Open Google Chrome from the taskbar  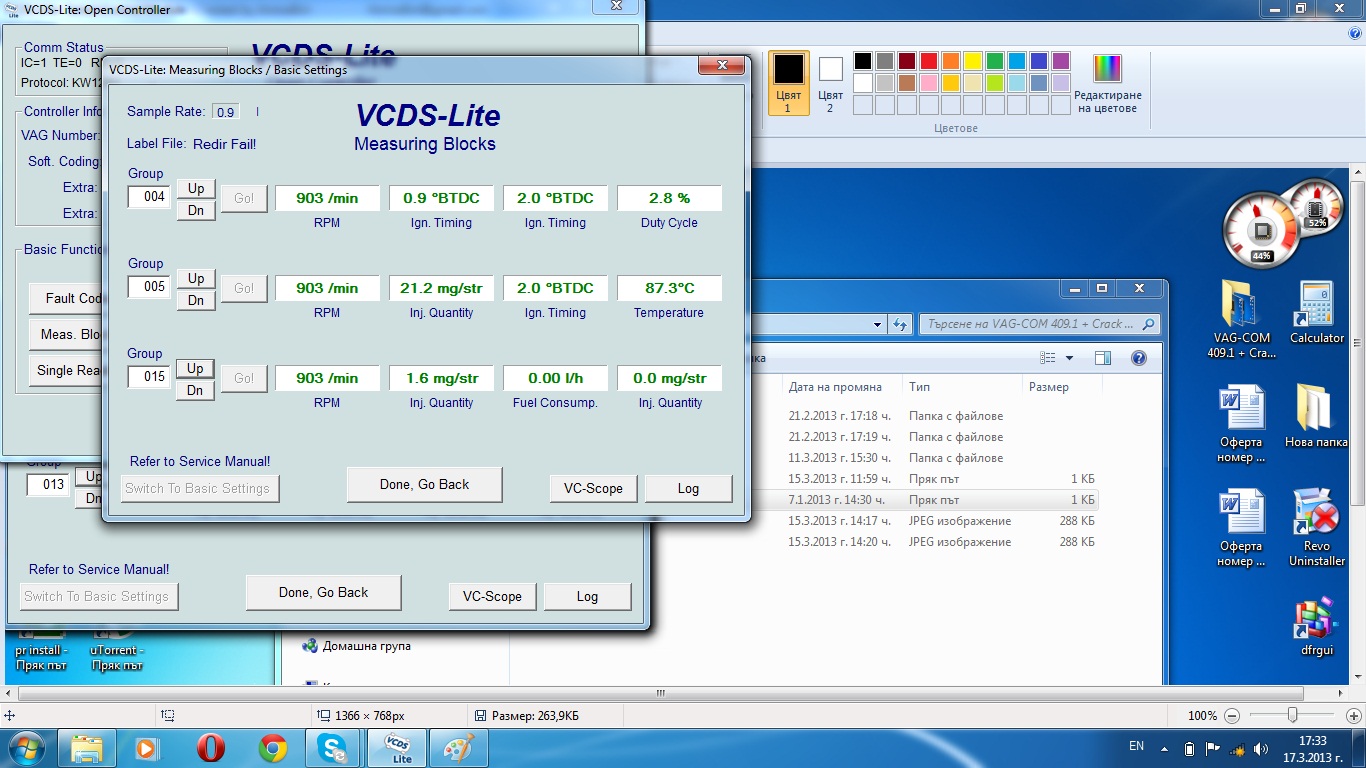point(272,748)
